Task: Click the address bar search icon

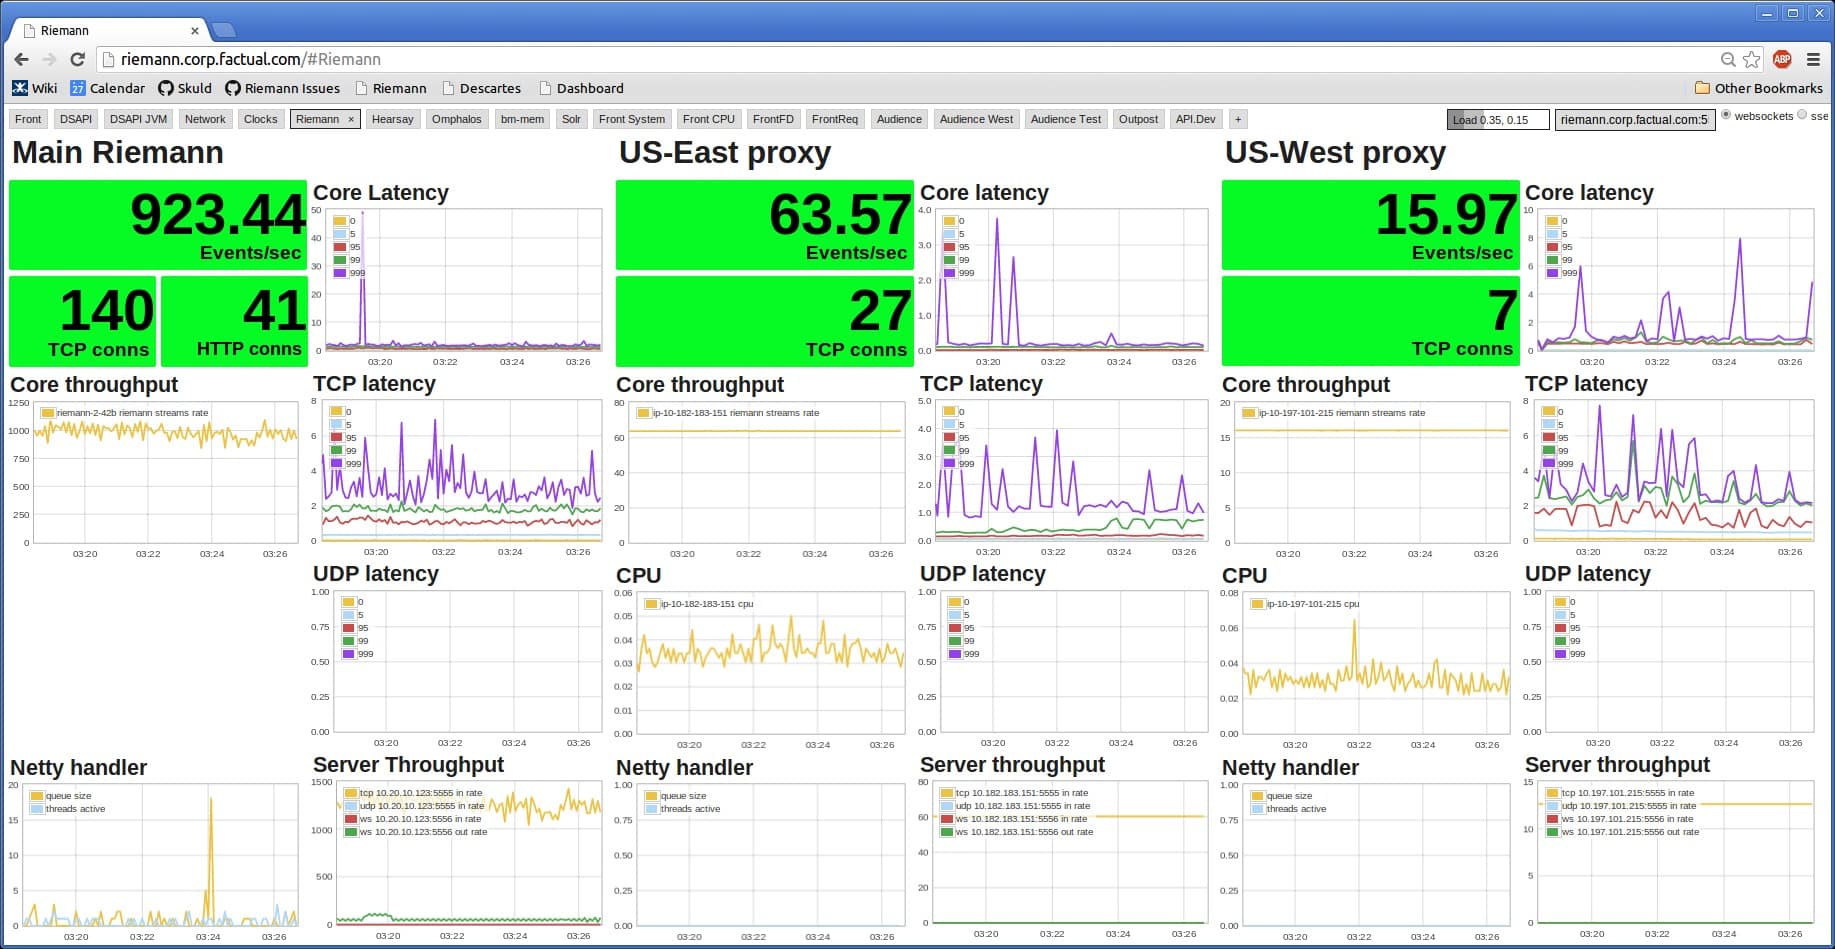Action: coord(1728,60)
